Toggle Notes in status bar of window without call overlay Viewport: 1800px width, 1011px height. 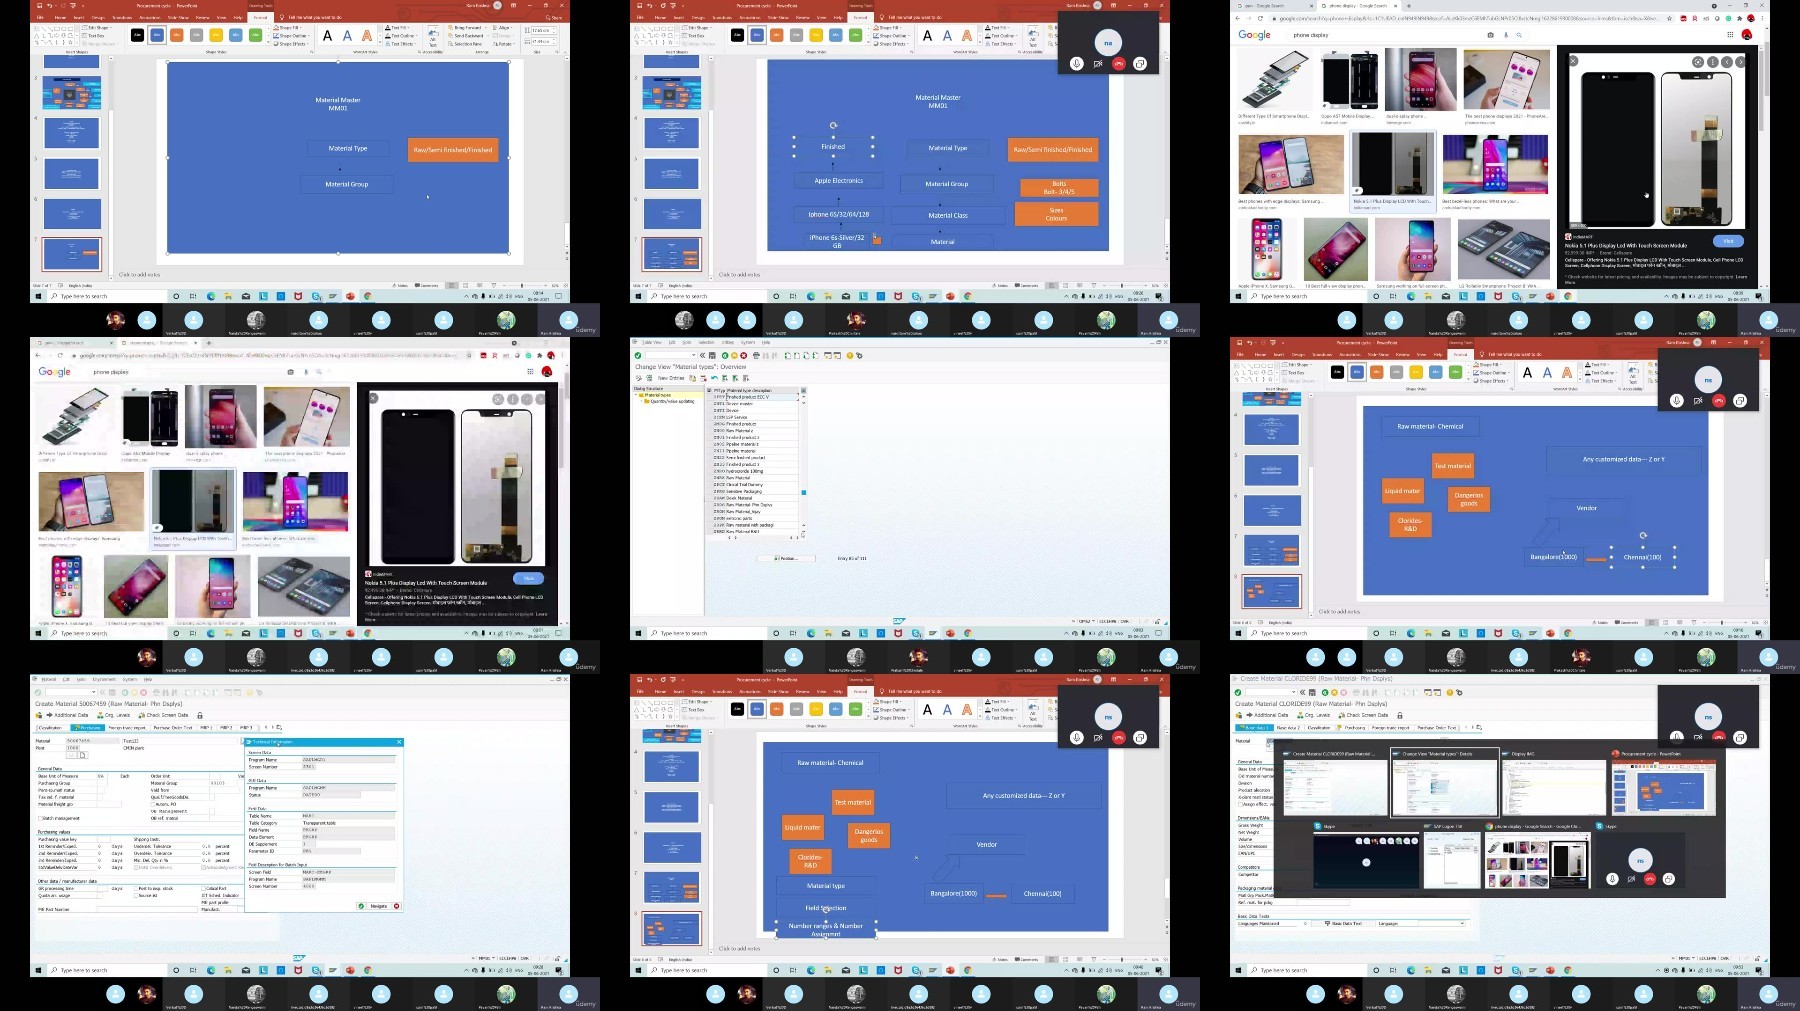click(400, 285)
